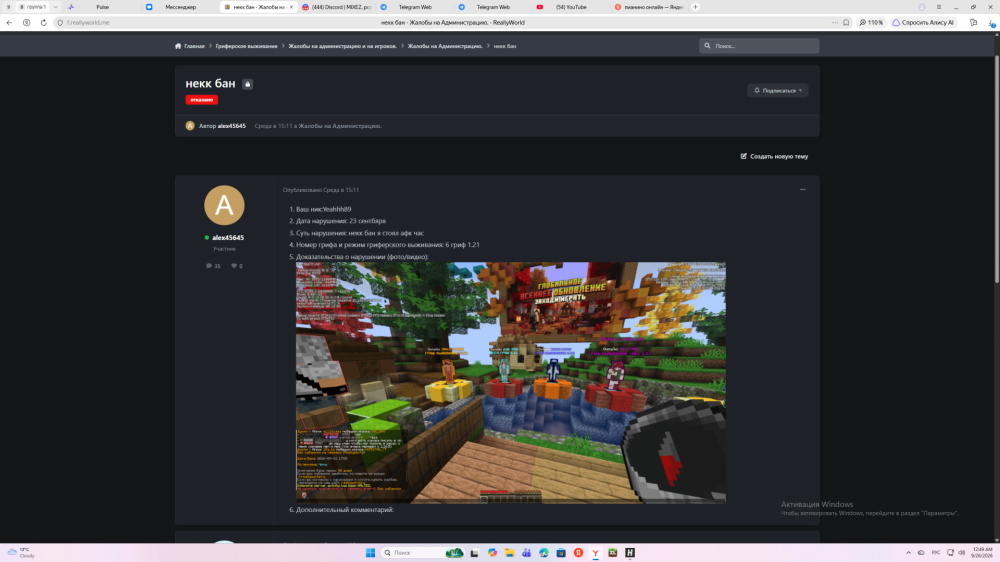Reload the page with the refresh icon

pos(43,22)
